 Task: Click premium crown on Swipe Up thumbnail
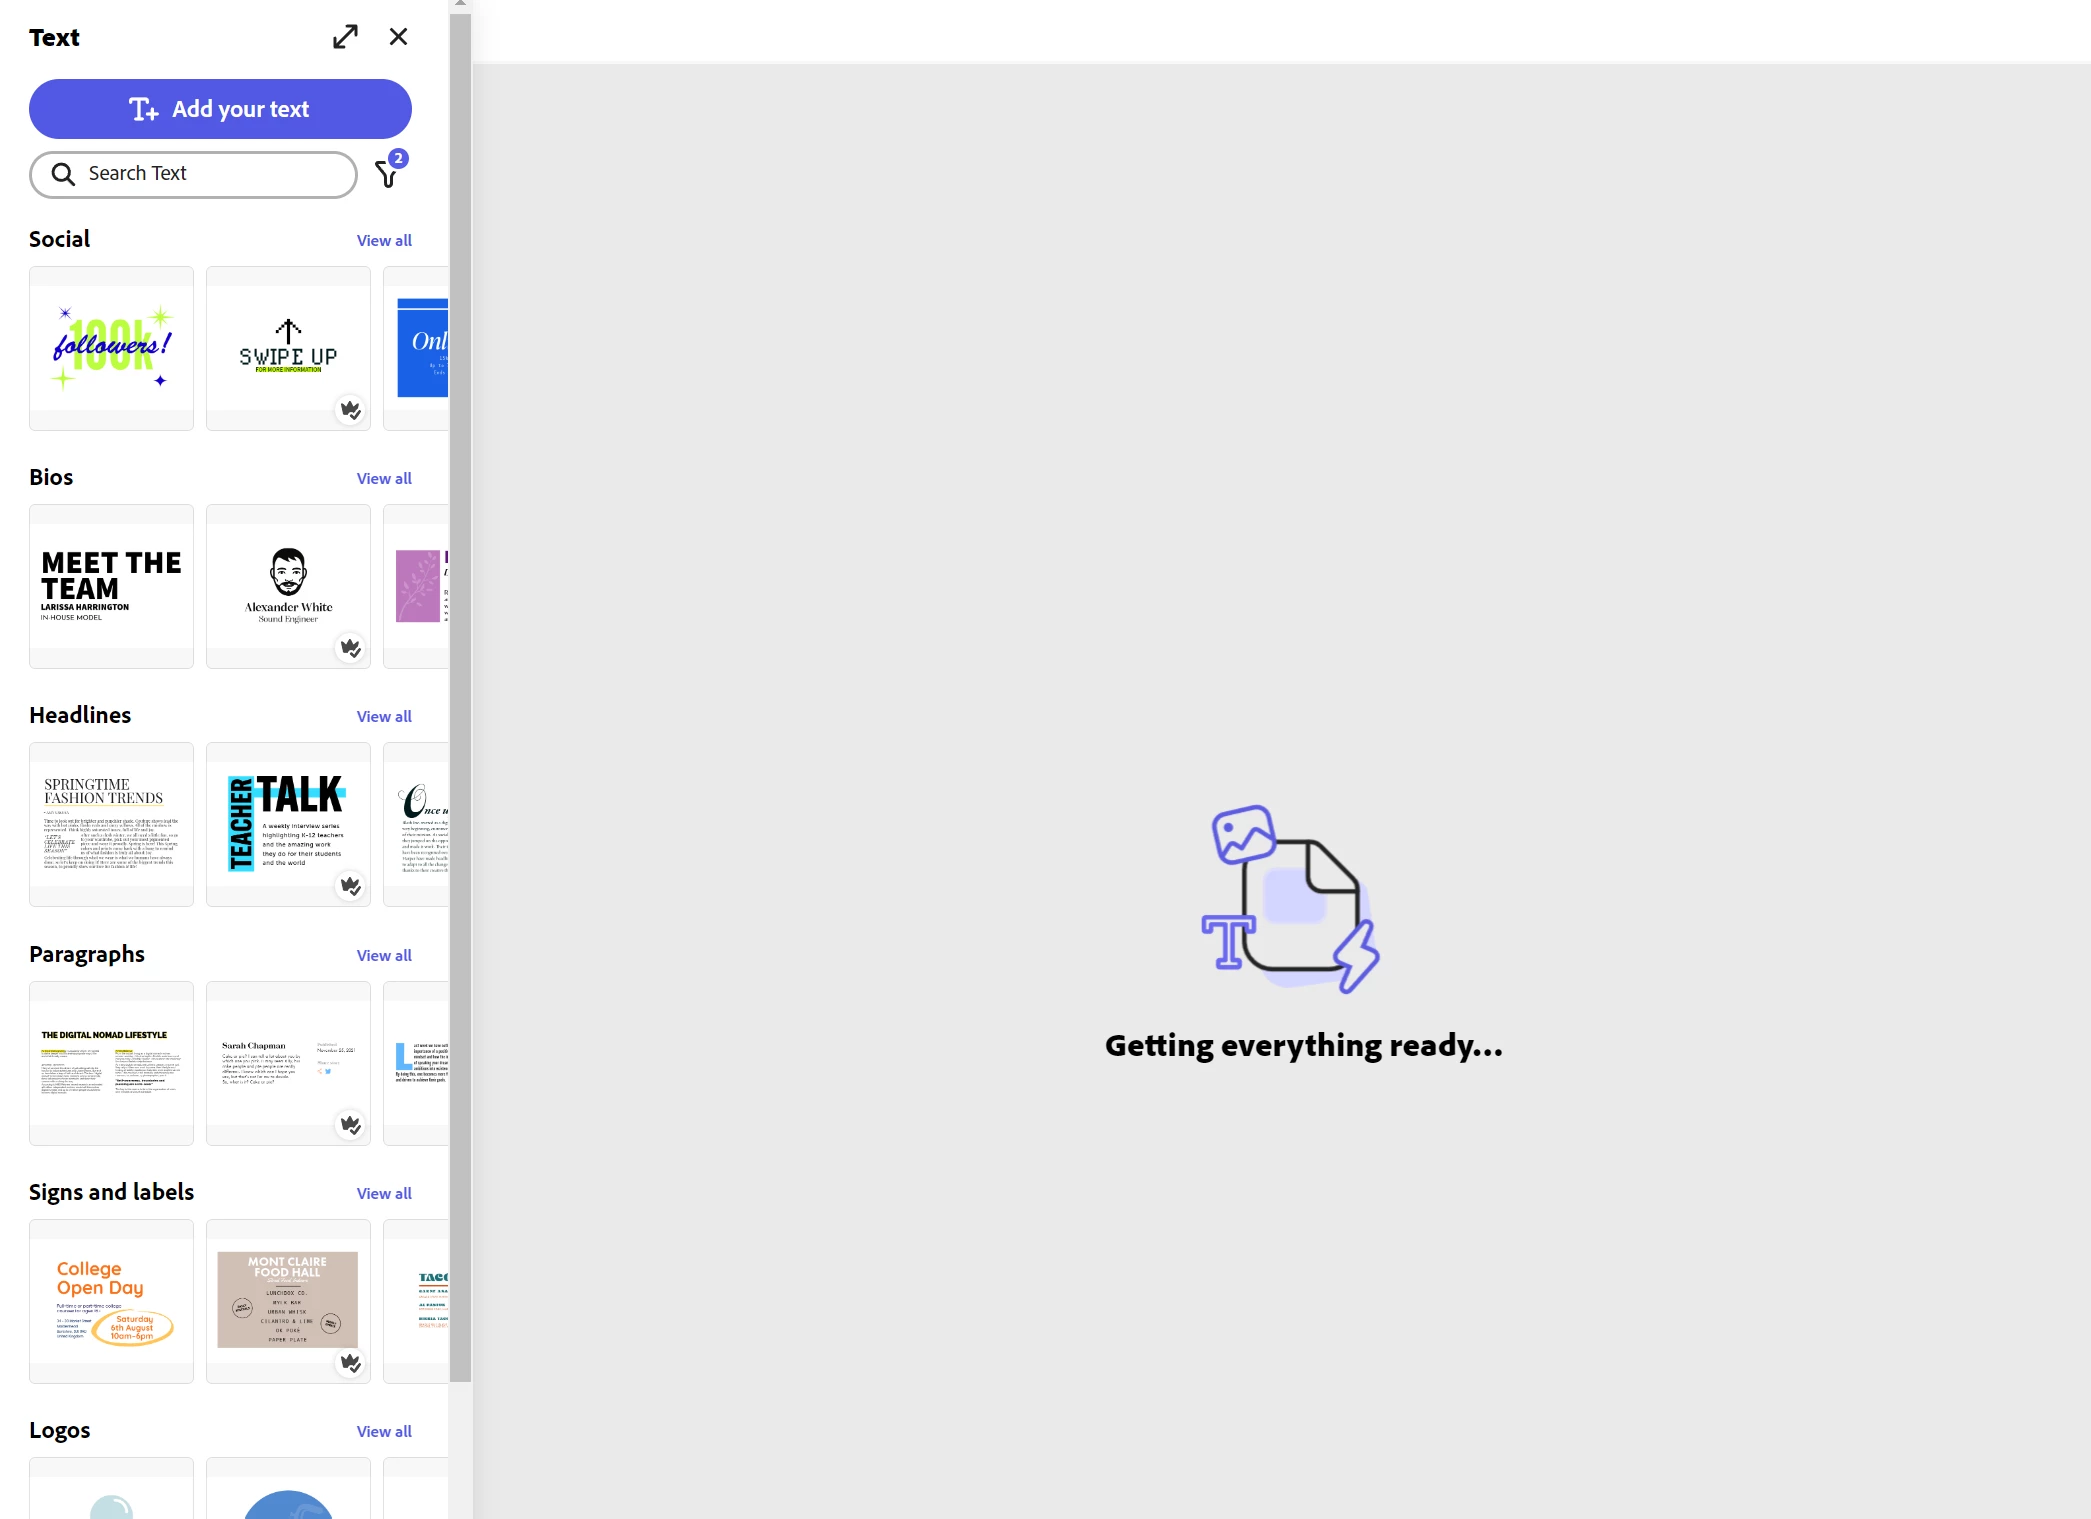350,410
